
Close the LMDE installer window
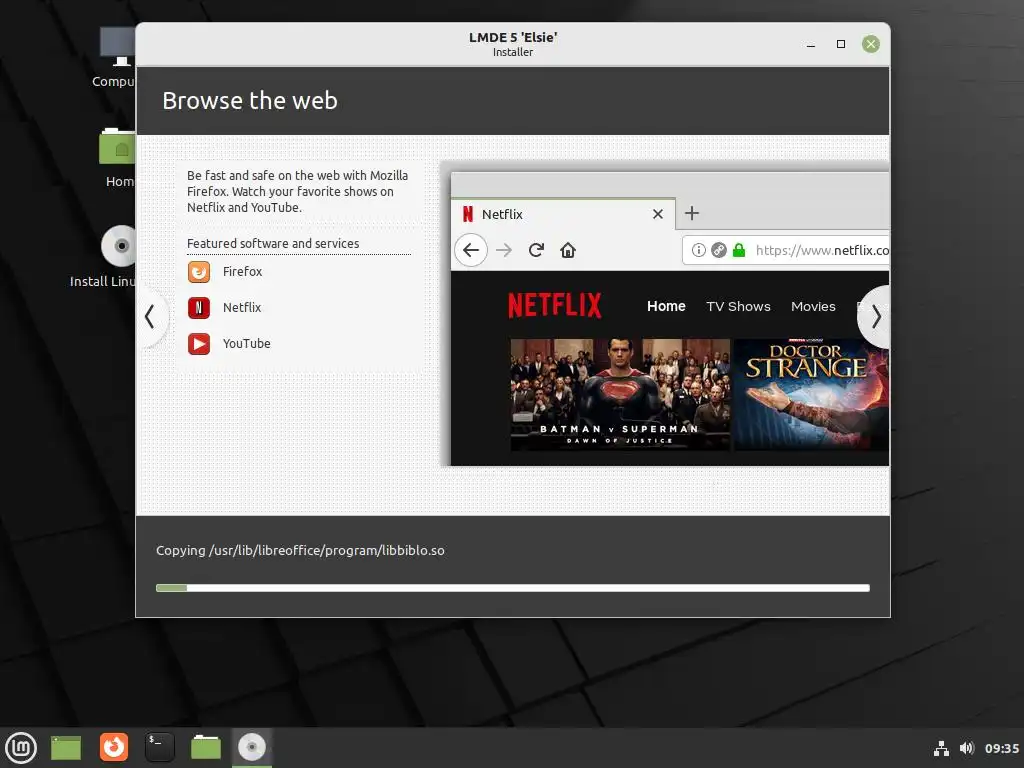tap(871, 44)
